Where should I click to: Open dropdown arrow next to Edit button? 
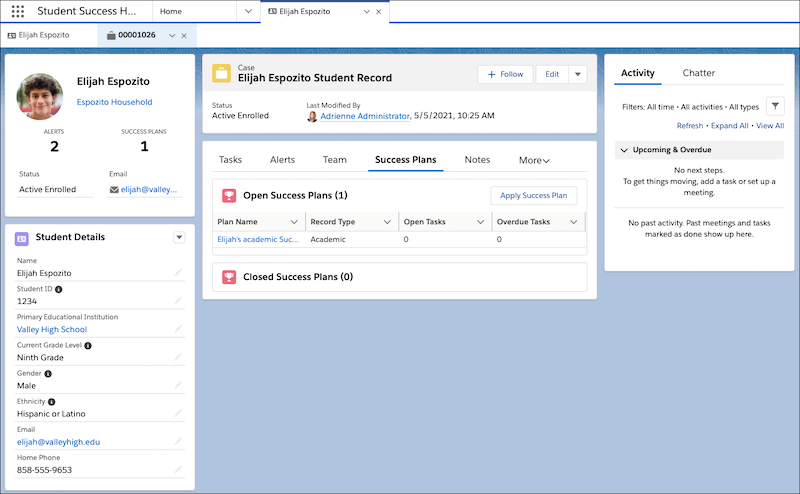pyautogui.click(x=577, y=74)
